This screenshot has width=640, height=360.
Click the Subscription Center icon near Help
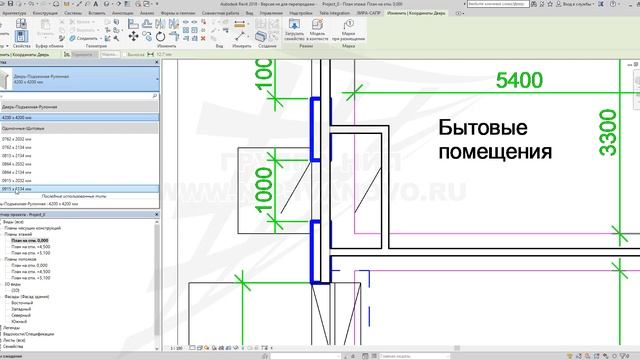pos(601,4)
